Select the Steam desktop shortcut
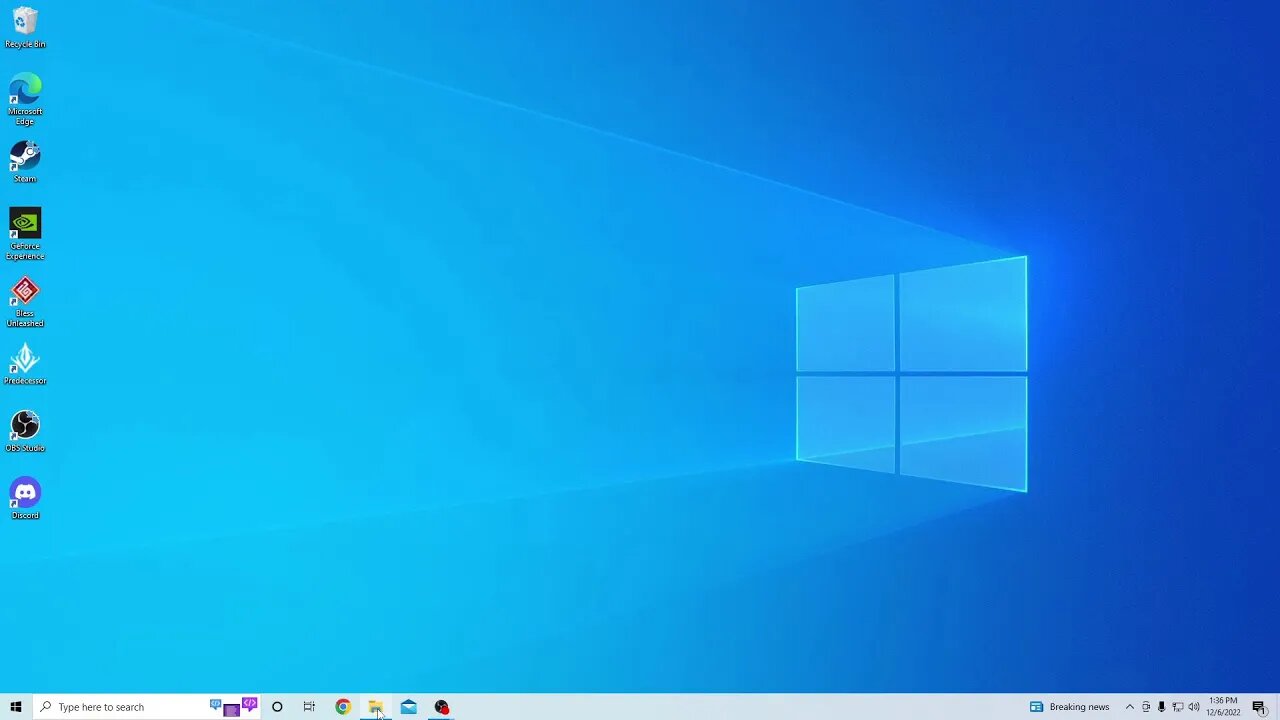Screen dimensions: 1280x720 click(x=25, y=161)
